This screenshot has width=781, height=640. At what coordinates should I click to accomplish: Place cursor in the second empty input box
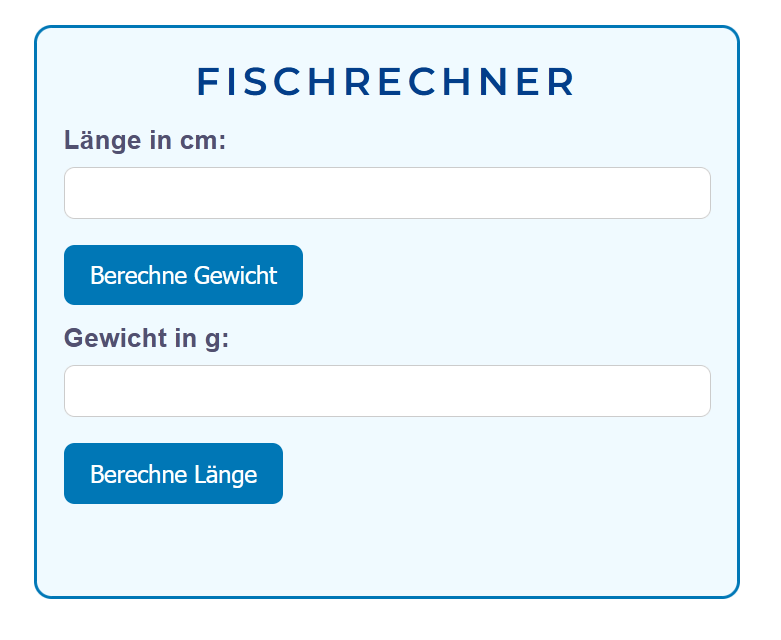pos(387,391)
